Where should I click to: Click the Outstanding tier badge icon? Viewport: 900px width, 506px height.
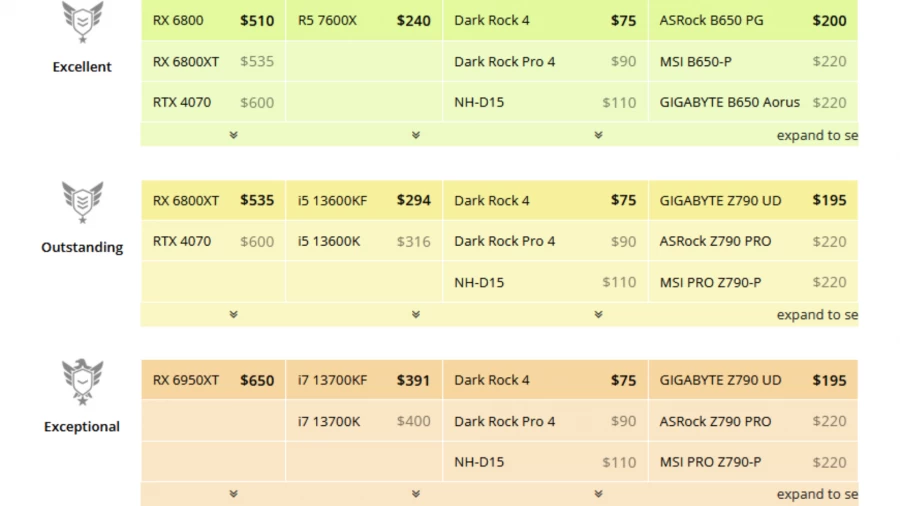[x=82, y=202]
